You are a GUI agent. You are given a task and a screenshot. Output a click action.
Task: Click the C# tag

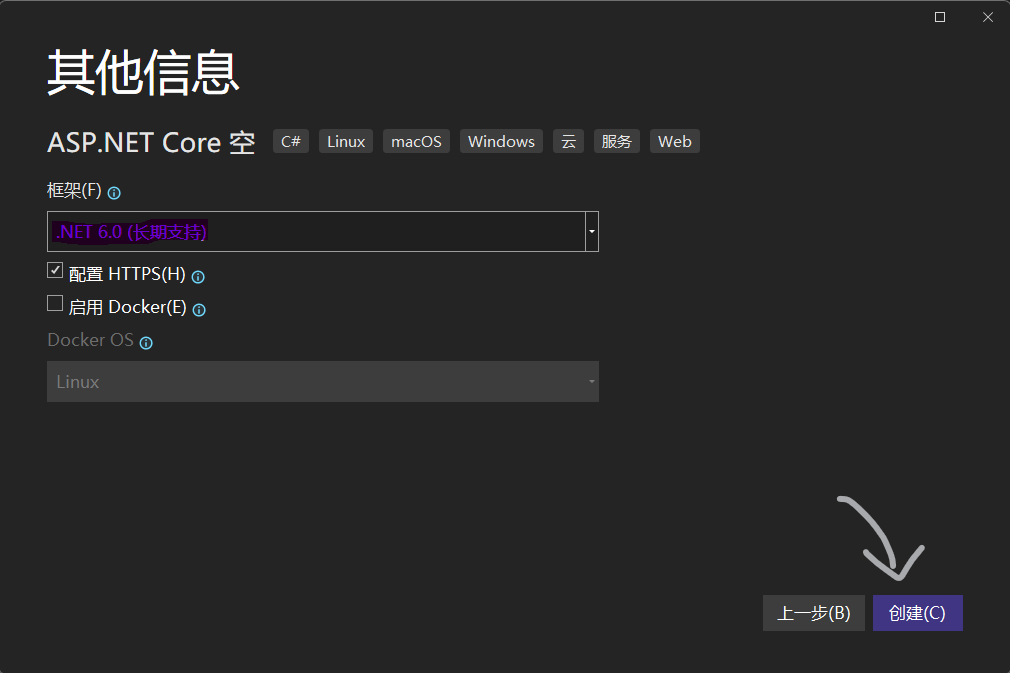291,141
